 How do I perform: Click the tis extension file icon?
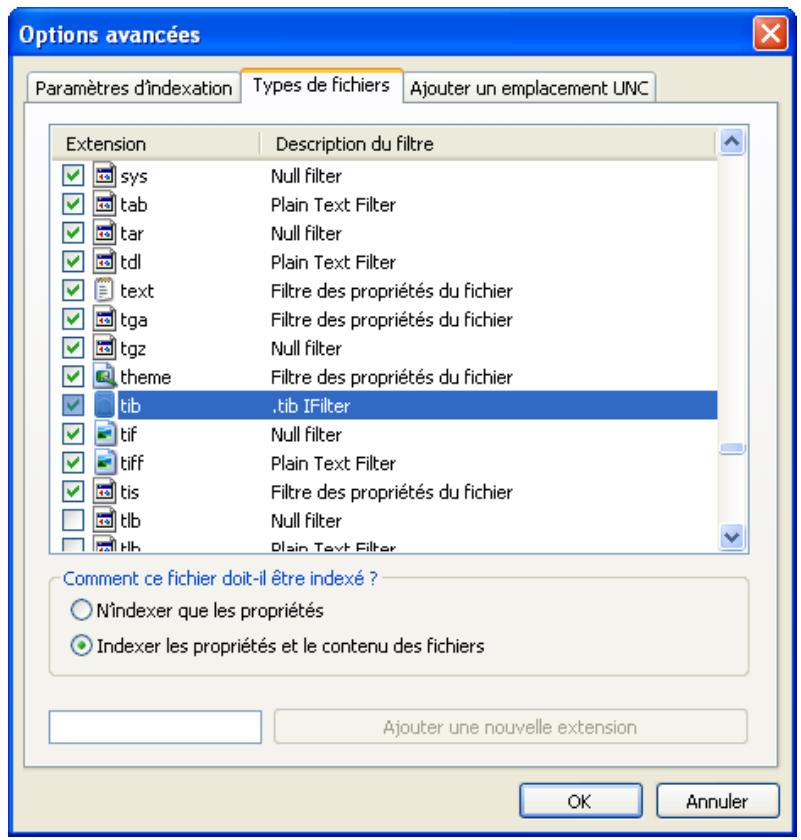(104, 491)
